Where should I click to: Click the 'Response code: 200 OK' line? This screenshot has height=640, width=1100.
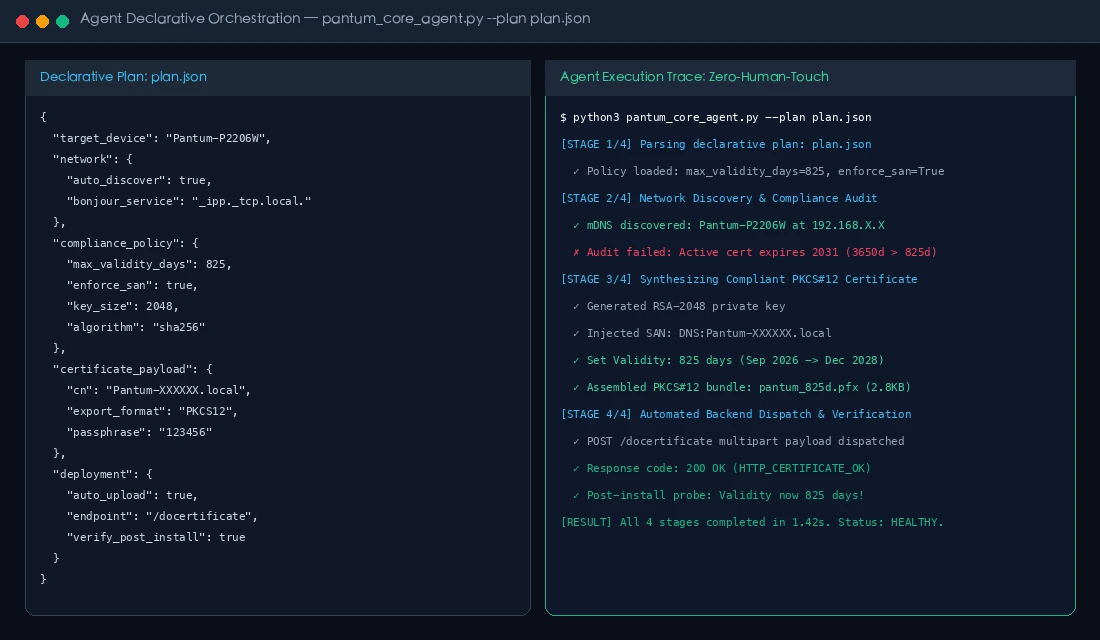pyautogui.click(x=722, y=469)
